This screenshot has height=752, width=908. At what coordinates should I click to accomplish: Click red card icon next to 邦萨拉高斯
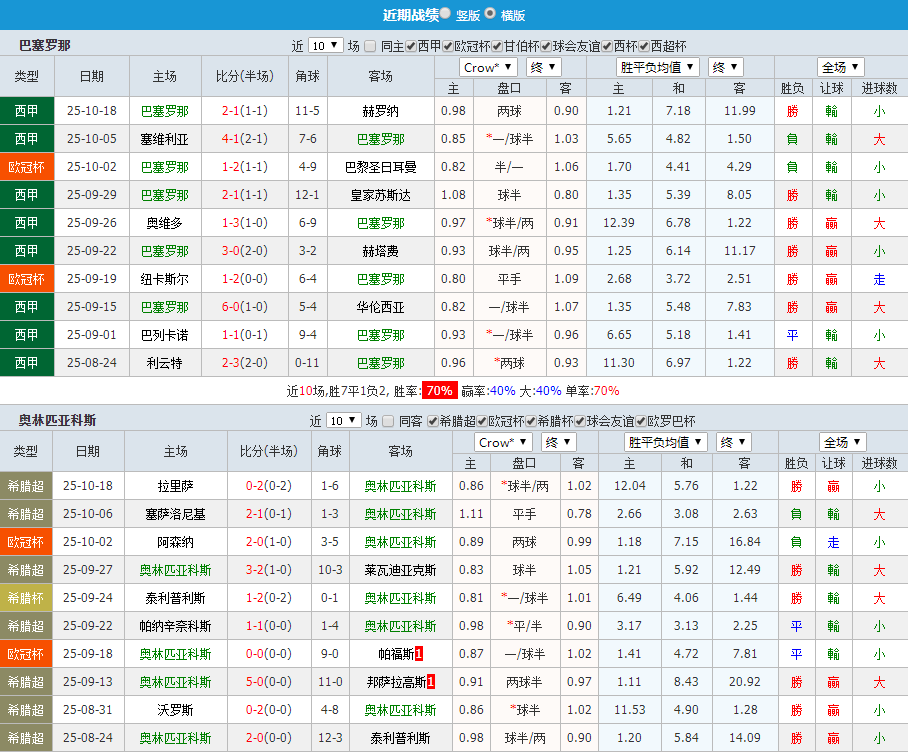431,683
